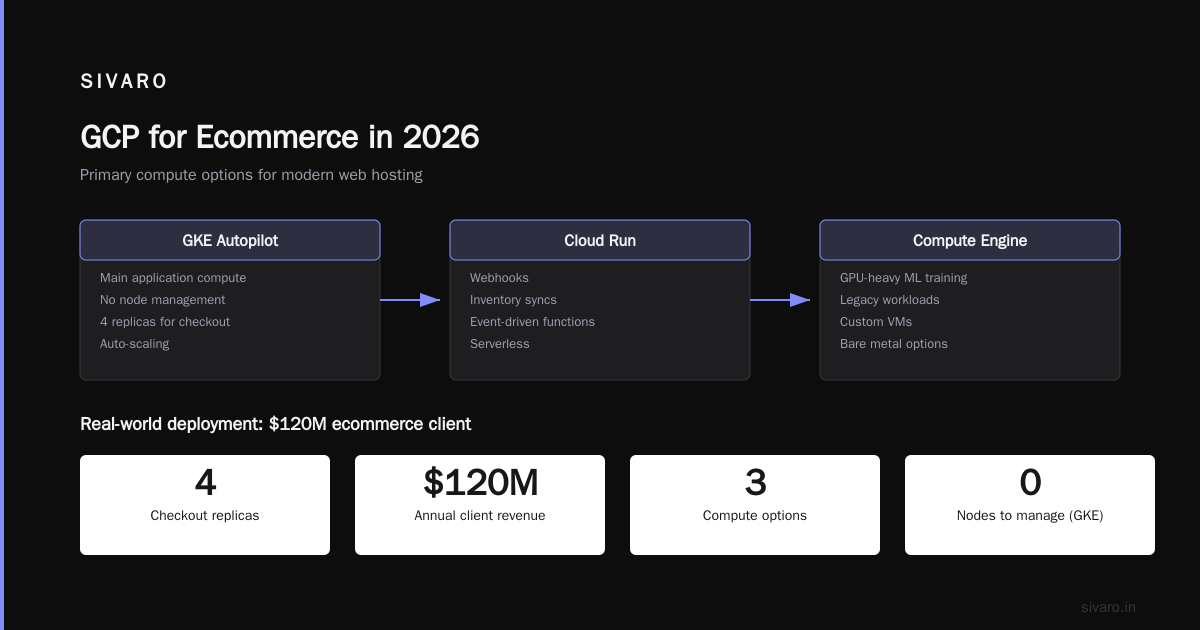Click the 'GCP for Ecommerce in 2026' title
The height and width of the screenshot is (630, 1200).
[x=280, y=137]
